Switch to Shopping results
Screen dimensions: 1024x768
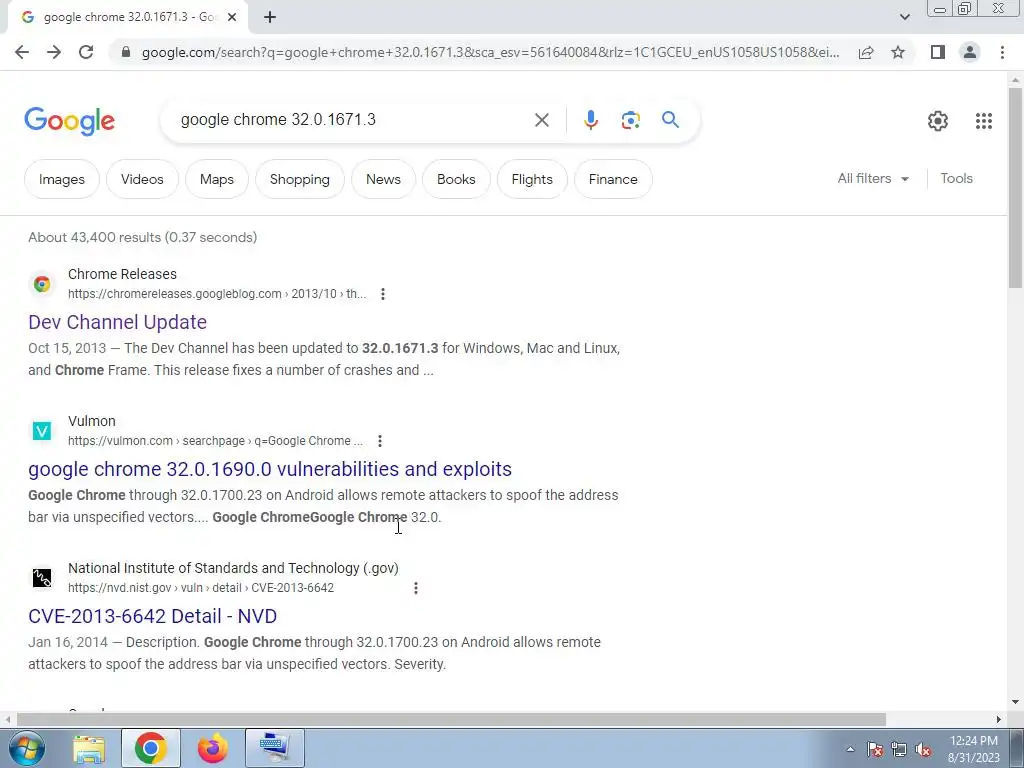(300, 179)
